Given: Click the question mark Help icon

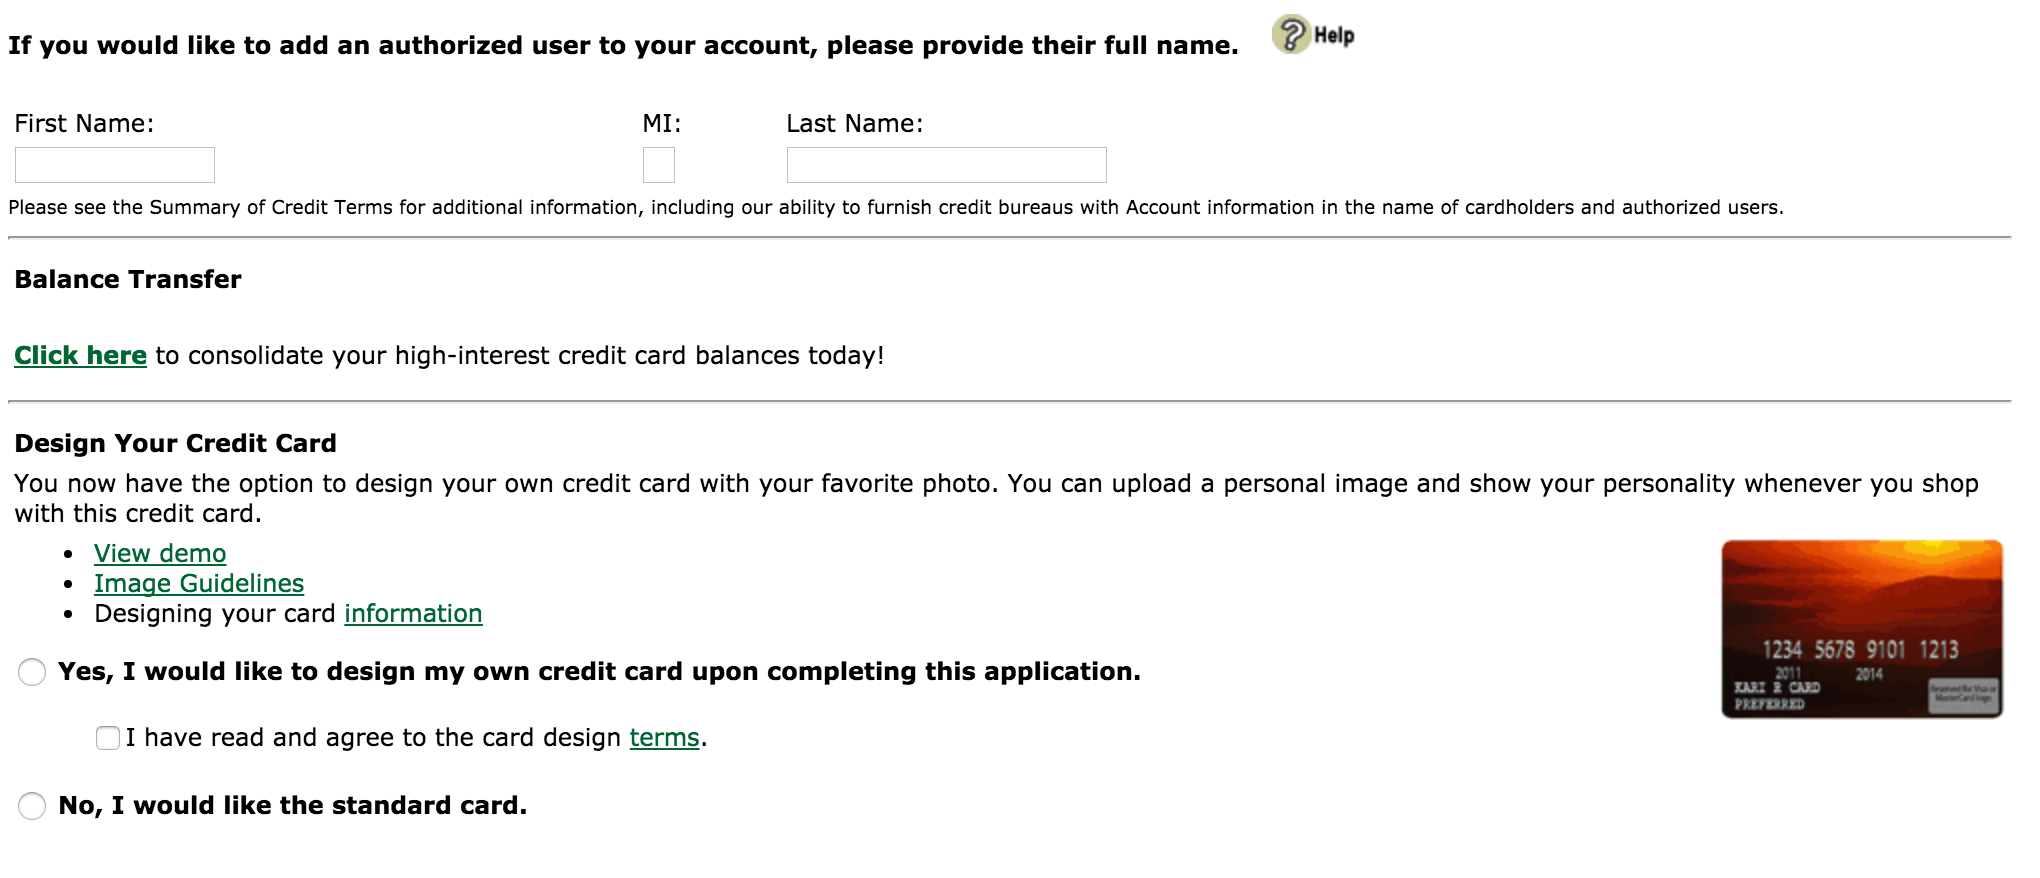Looking at the screenshot, I should point(1291,35).
